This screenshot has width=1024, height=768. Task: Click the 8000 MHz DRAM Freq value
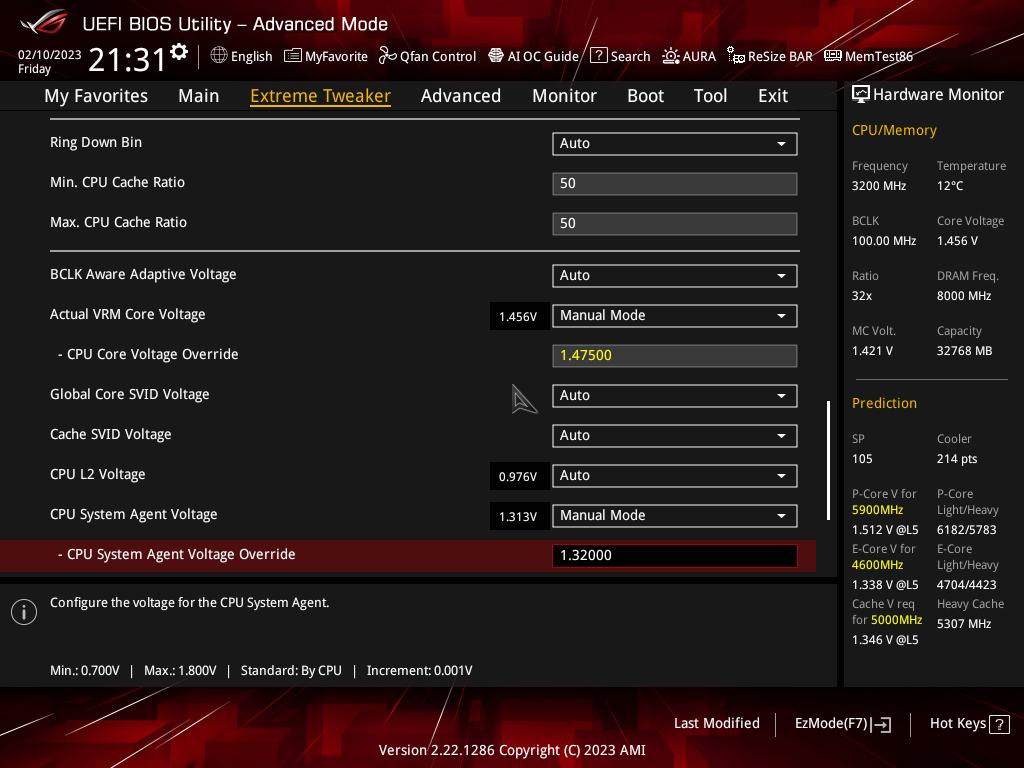964,296
